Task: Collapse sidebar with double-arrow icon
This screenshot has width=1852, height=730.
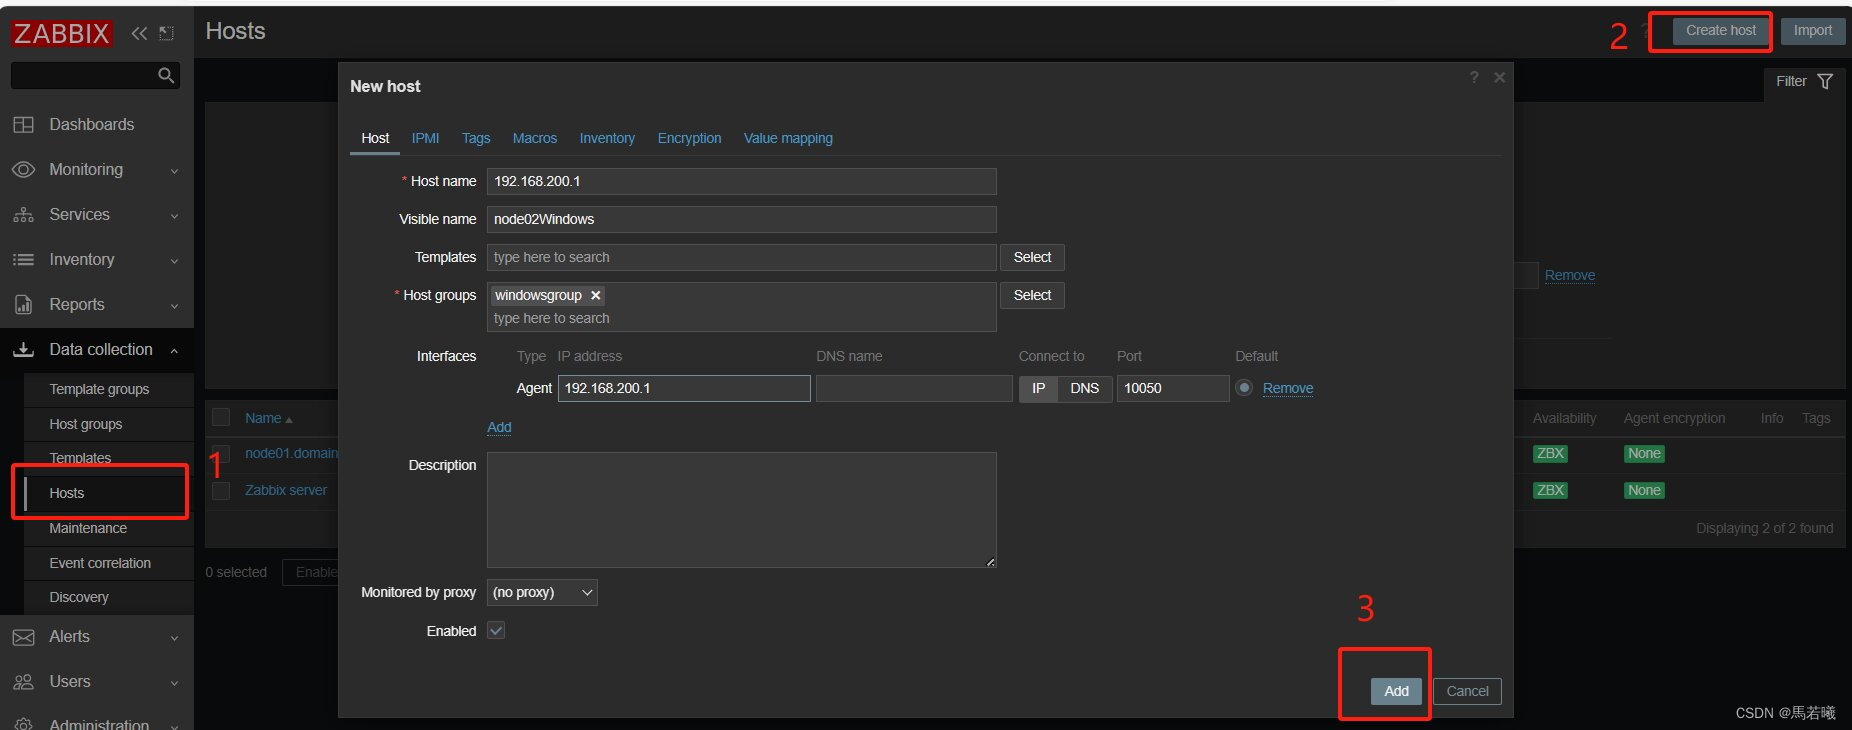Action: (139, 33)
